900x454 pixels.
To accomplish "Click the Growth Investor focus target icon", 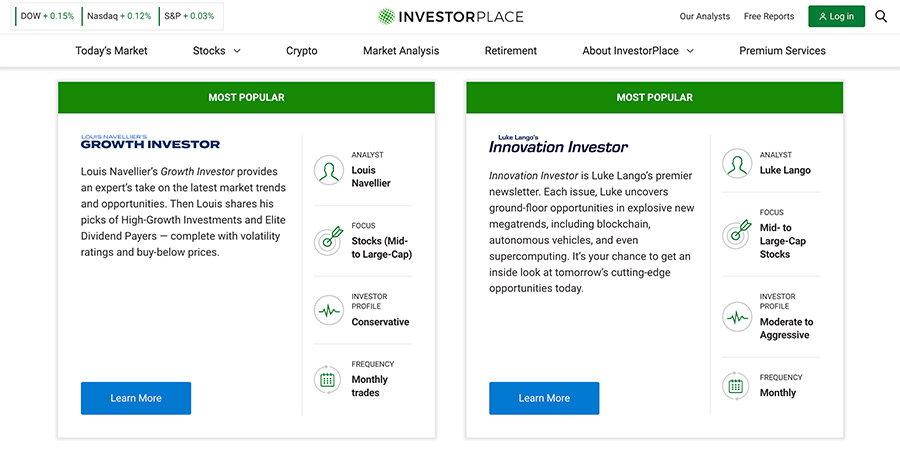I will click(x=329, y=240).
